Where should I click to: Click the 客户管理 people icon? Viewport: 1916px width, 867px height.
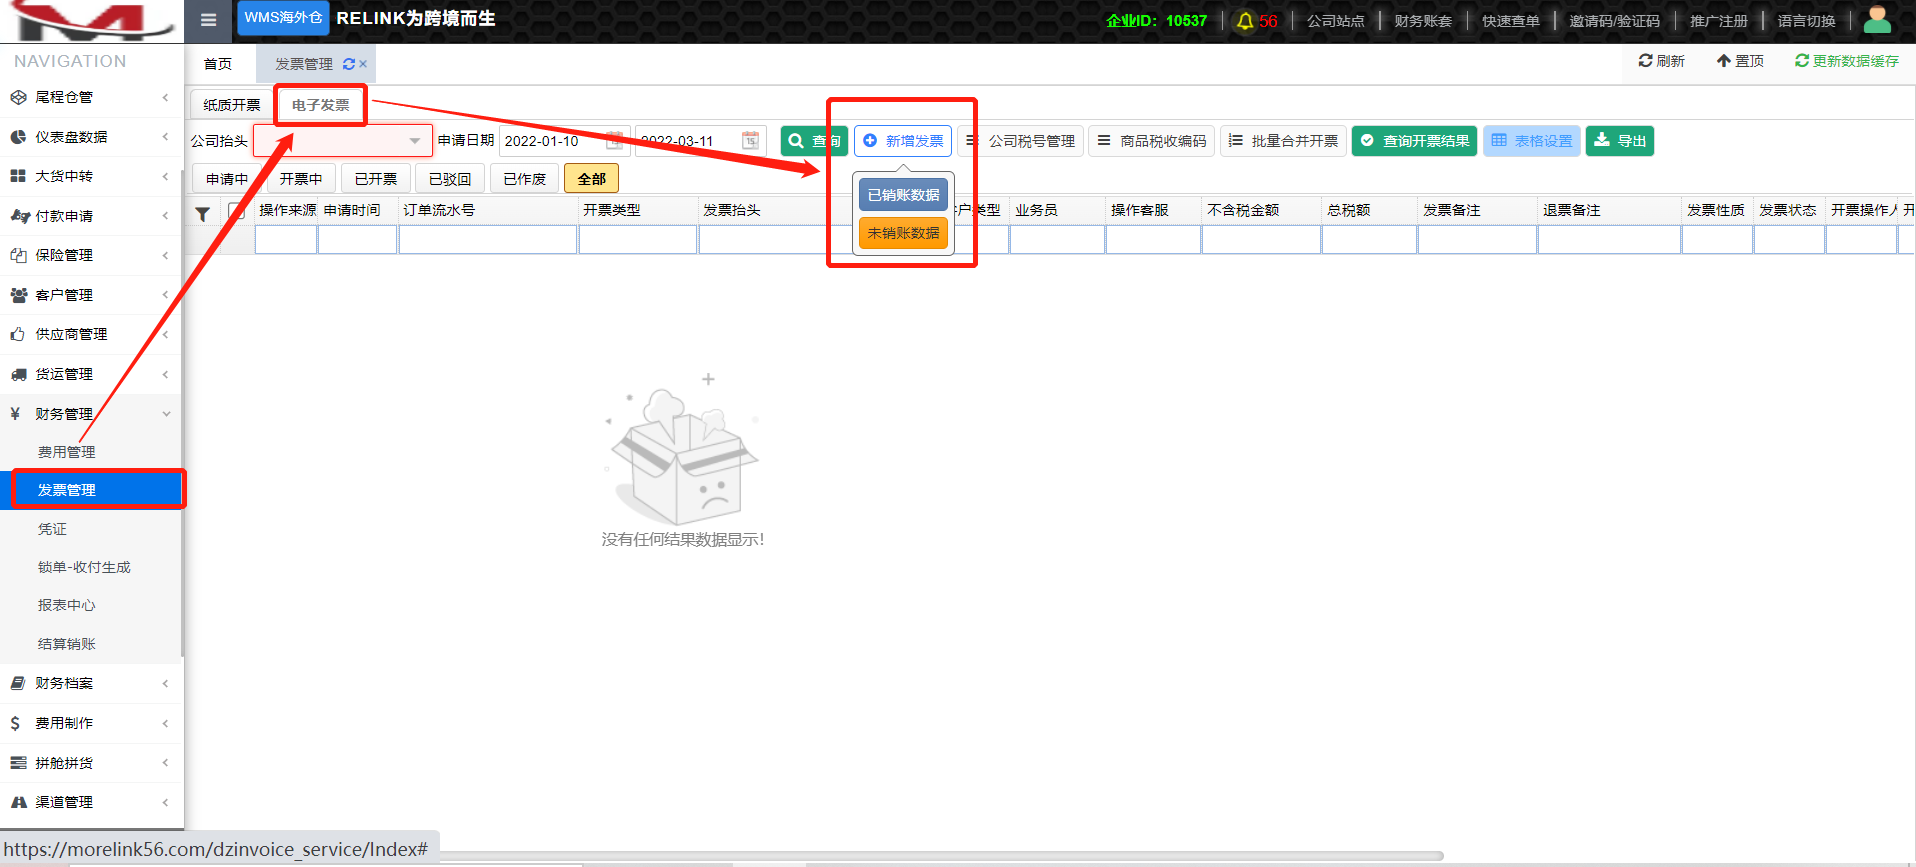[18, 295]
